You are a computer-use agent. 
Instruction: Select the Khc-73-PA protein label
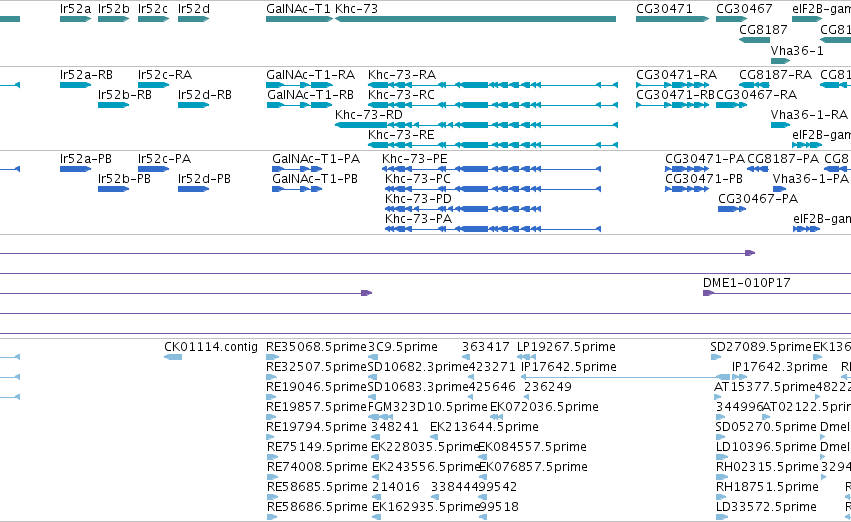418,219
